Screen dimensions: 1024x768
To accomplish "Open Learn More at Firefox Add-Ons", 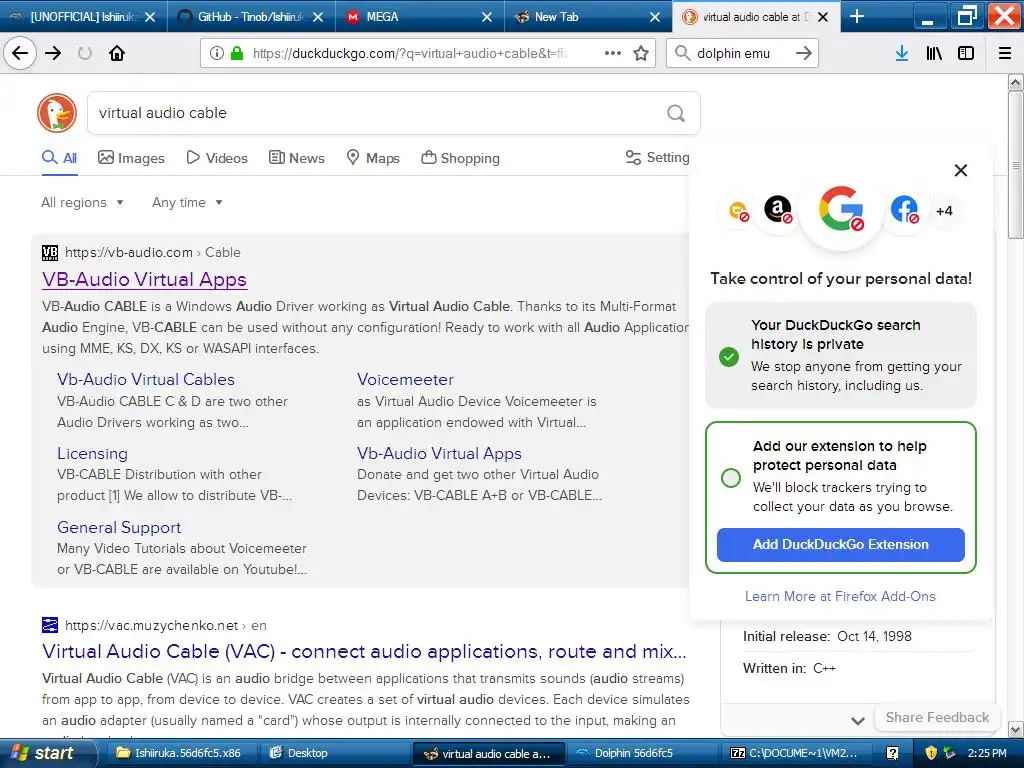I will tap(840, 596).
